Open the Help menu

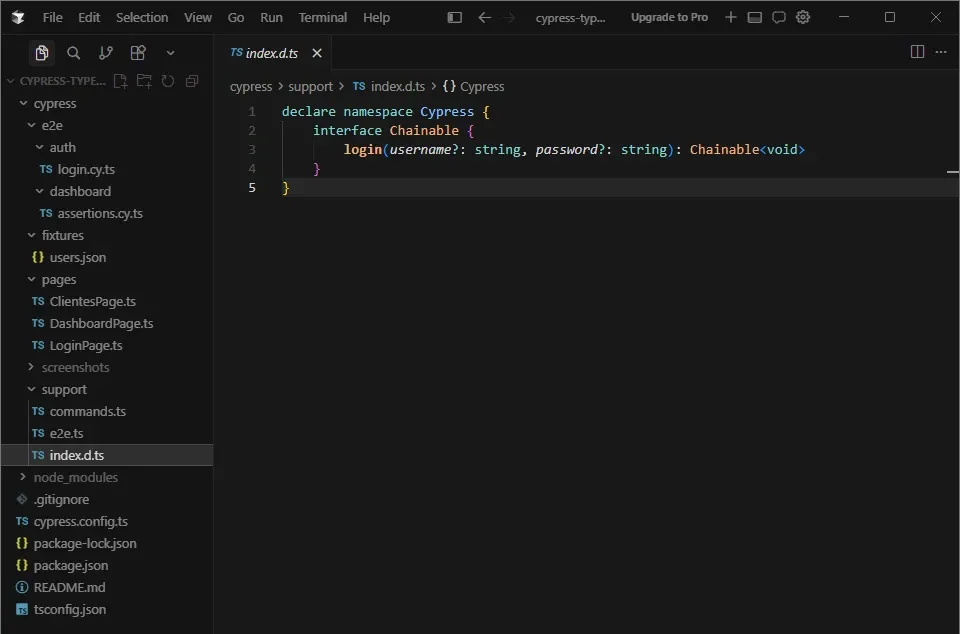click(376, 18)
